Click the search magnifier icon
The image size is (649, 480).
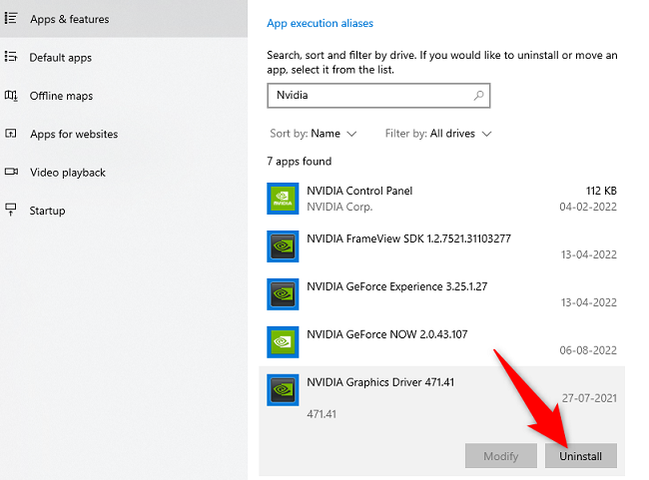pyautogui.click(x=479, y=96)
